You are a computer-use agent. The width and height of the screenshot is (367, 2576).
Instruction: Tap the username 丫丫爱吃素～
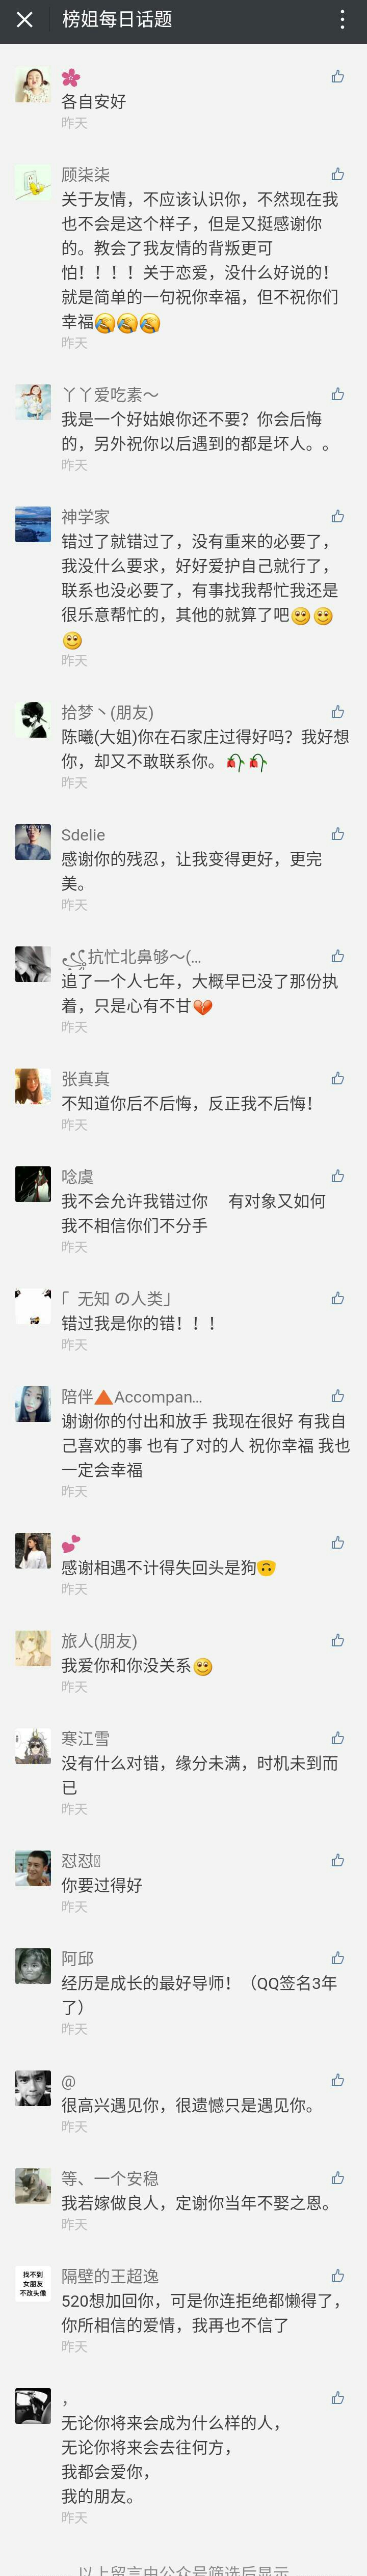coord(110,395)
